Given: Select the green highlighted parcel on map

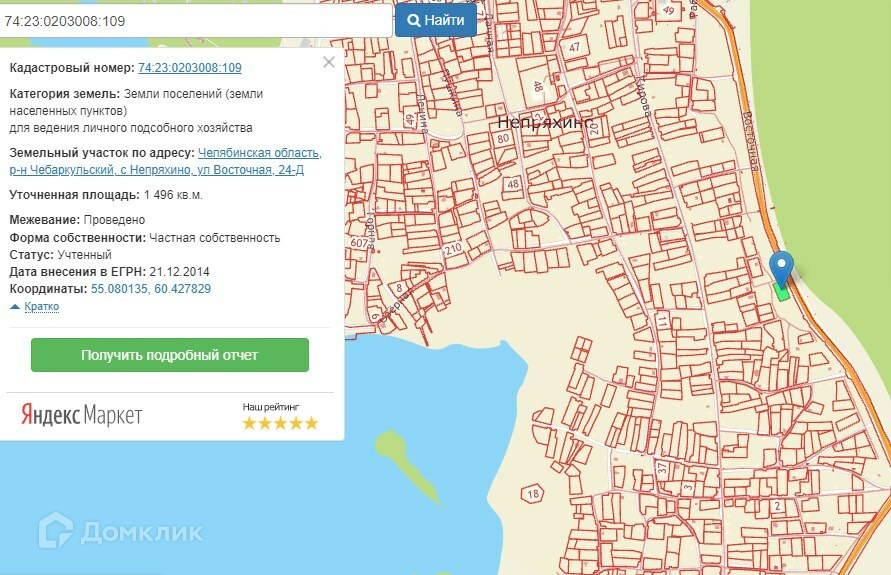Looking at the screenshot, I should 782,293.
